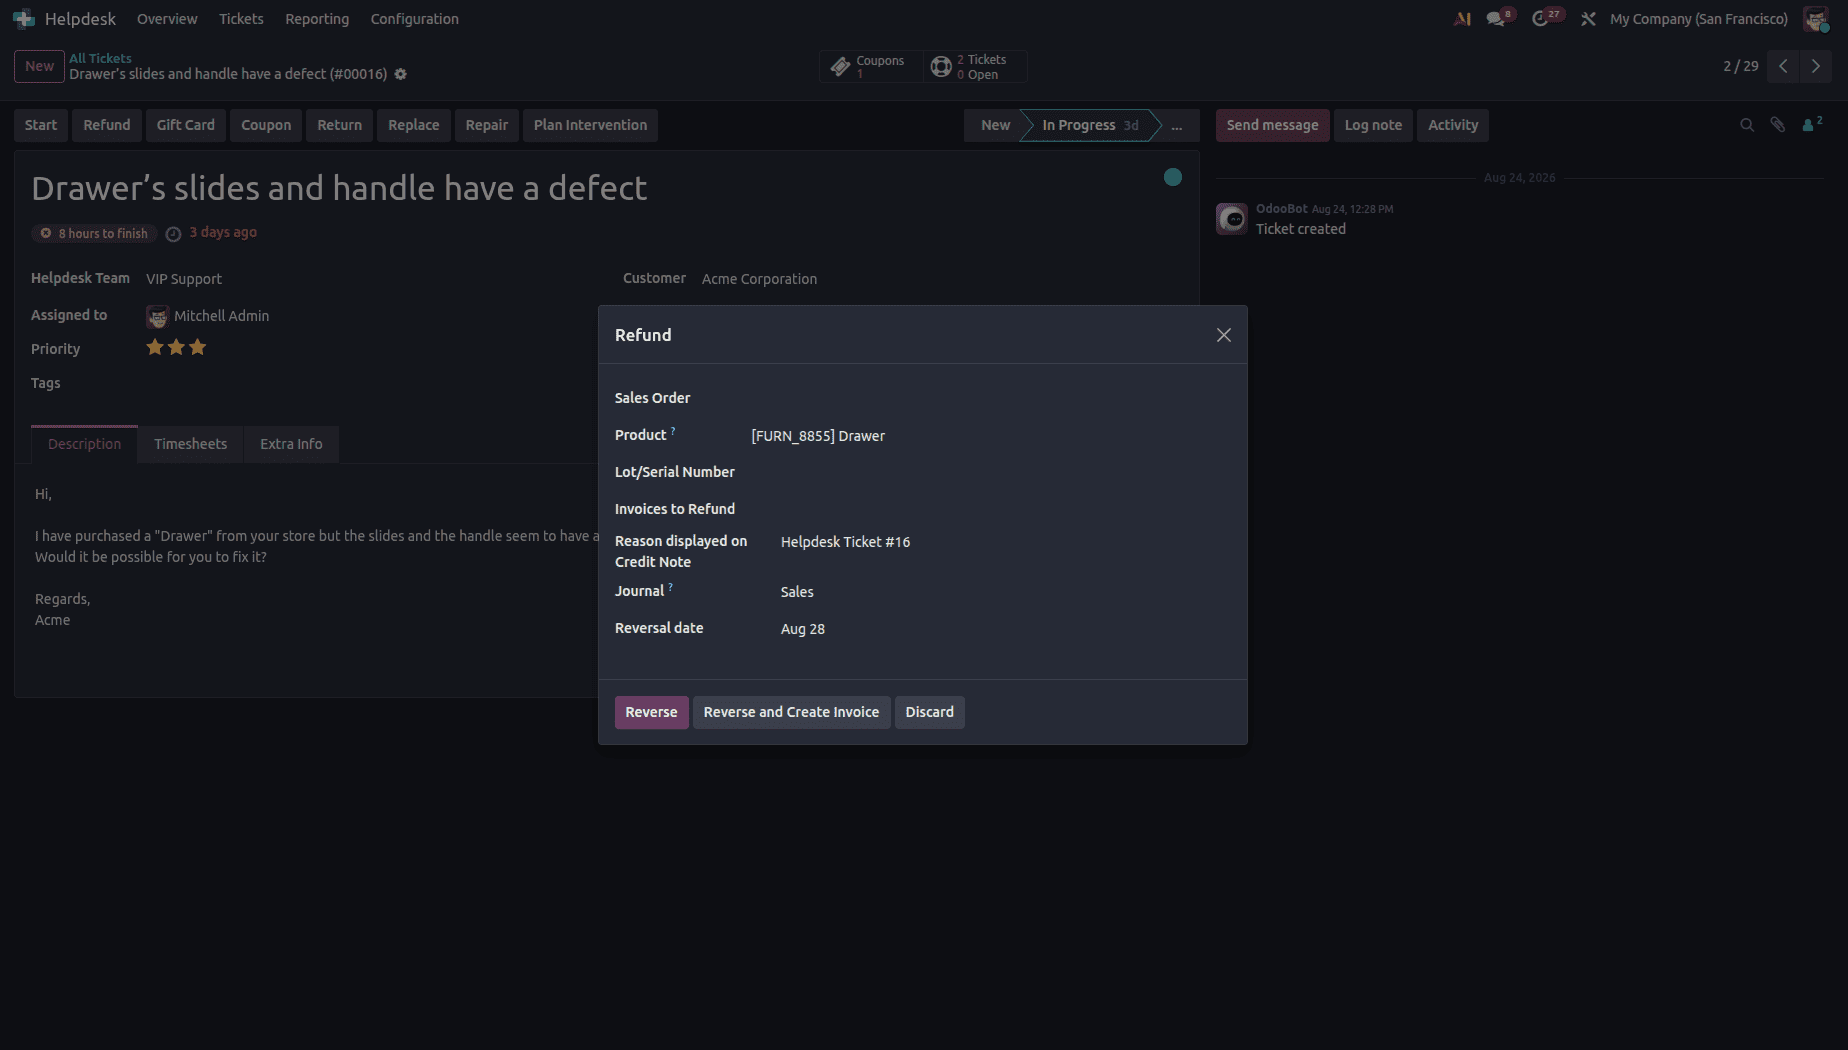Show followers icon in chatter
1848x1050 pixels.
coord(1812,125)
